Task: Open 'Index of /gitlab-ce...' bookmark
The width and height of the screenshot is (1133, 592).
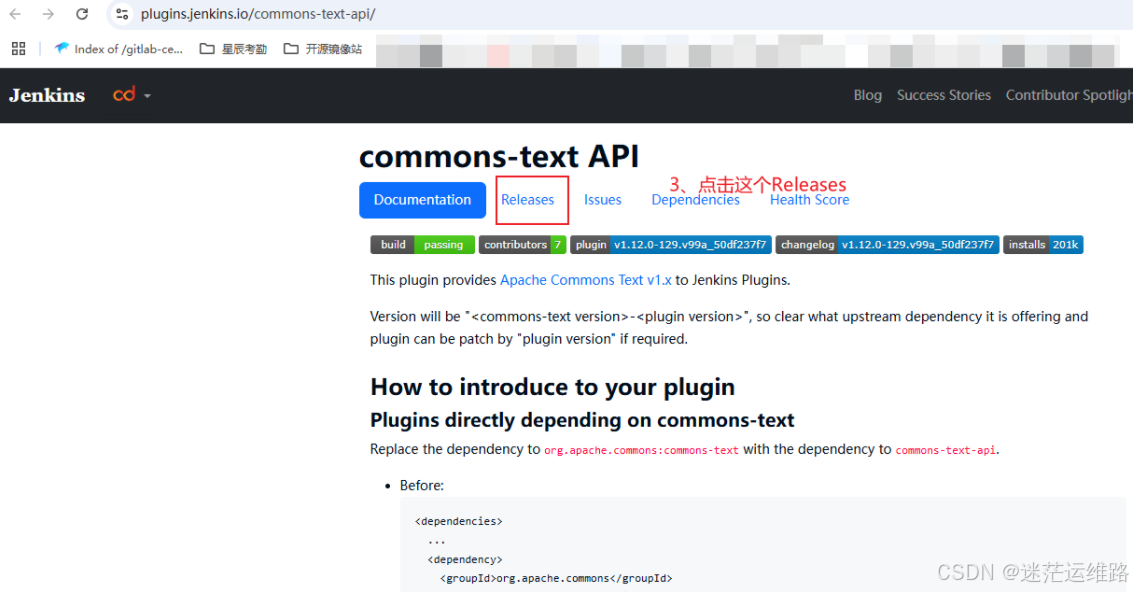Action: coord(119,48)
